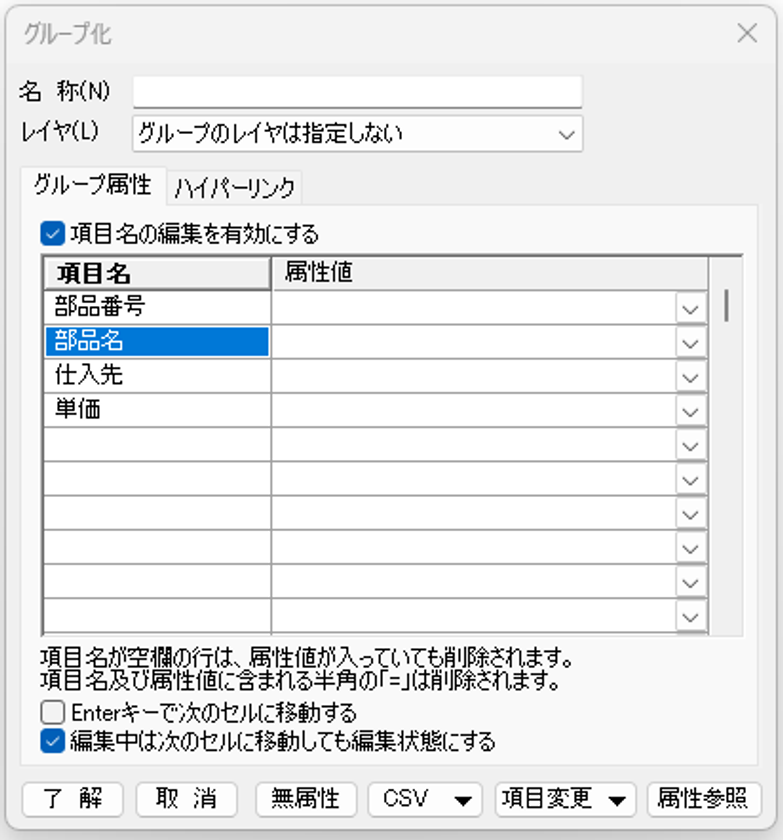Open the CSV dropdown button
Screen dimensions: 783x840
pos(425,799)
